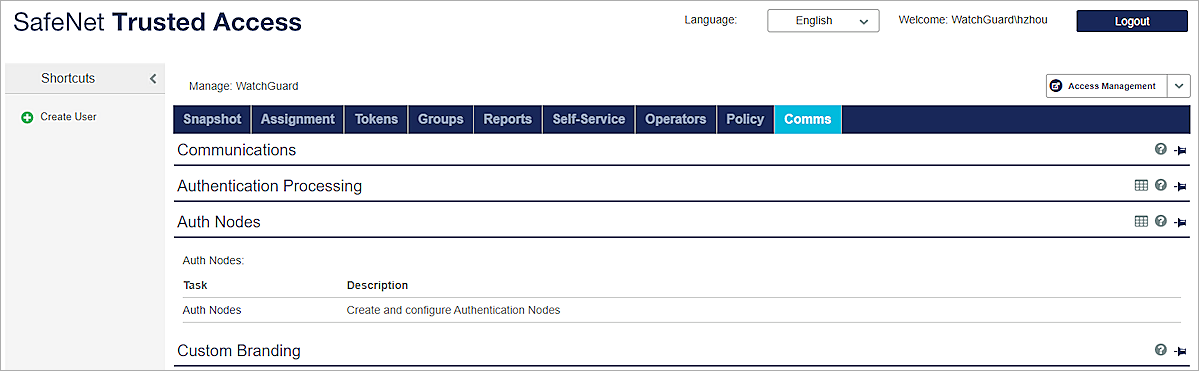
Task: Open the table icon for Auth Nodes
Action: [1141, 221]
